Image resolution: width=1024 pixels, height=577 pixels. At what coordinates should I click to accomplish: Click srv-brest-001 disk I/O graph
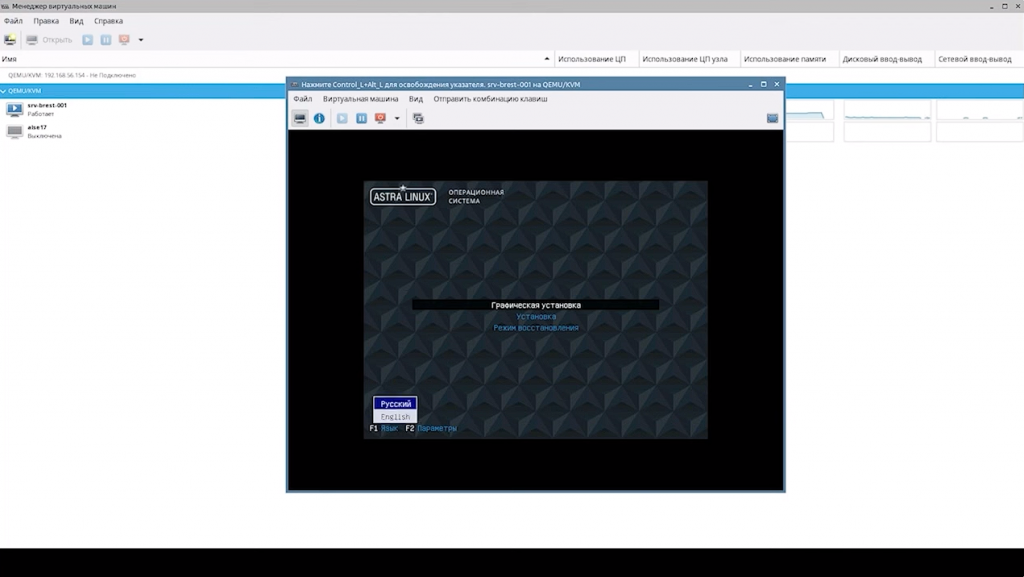[x=887, y=110]
